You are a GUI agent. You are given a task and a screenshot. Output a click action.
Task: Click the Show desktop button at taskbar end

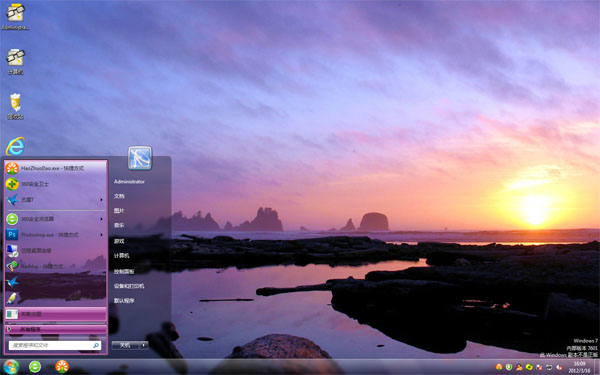[597, 367]
